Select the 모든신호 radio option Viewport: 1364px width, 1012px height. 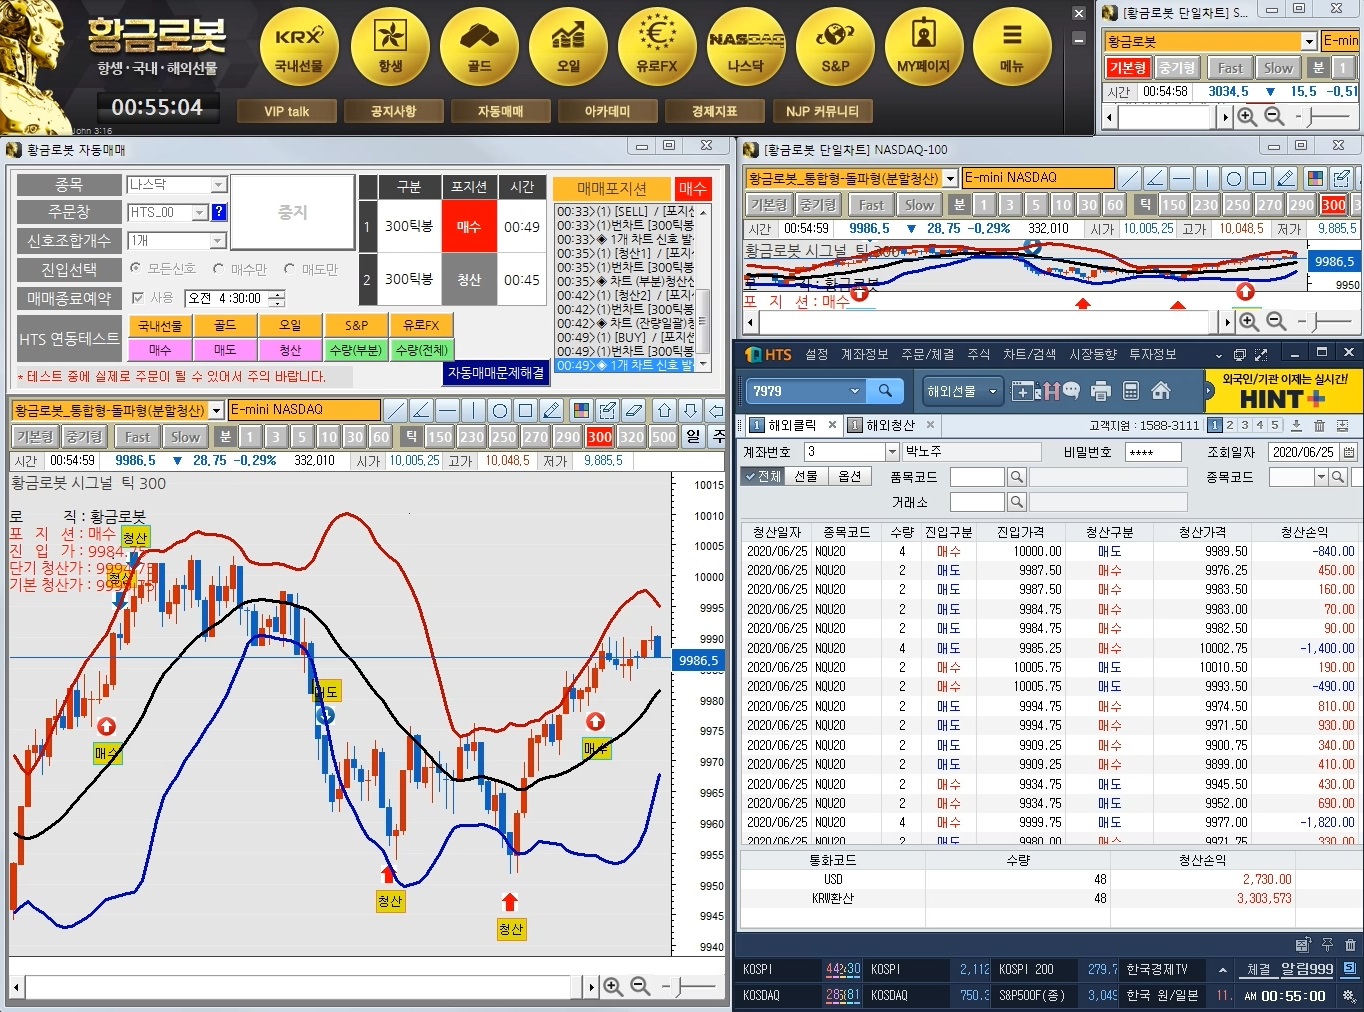coord(136,268)
